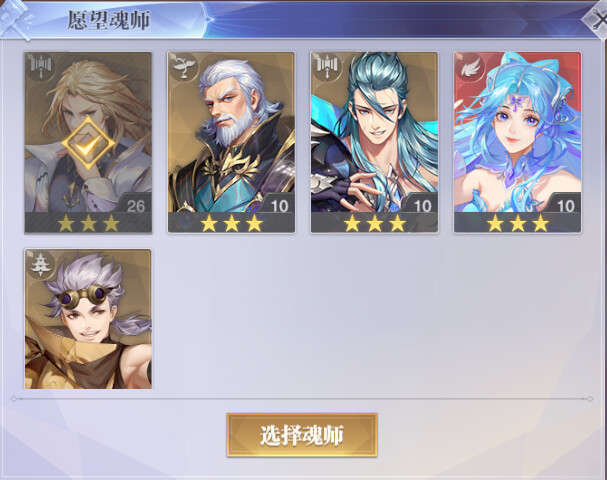This screenshot has height=480, width=607.
Task: Click the wing emblem on the red-background girl card
Action: click(x=470, y=67)
